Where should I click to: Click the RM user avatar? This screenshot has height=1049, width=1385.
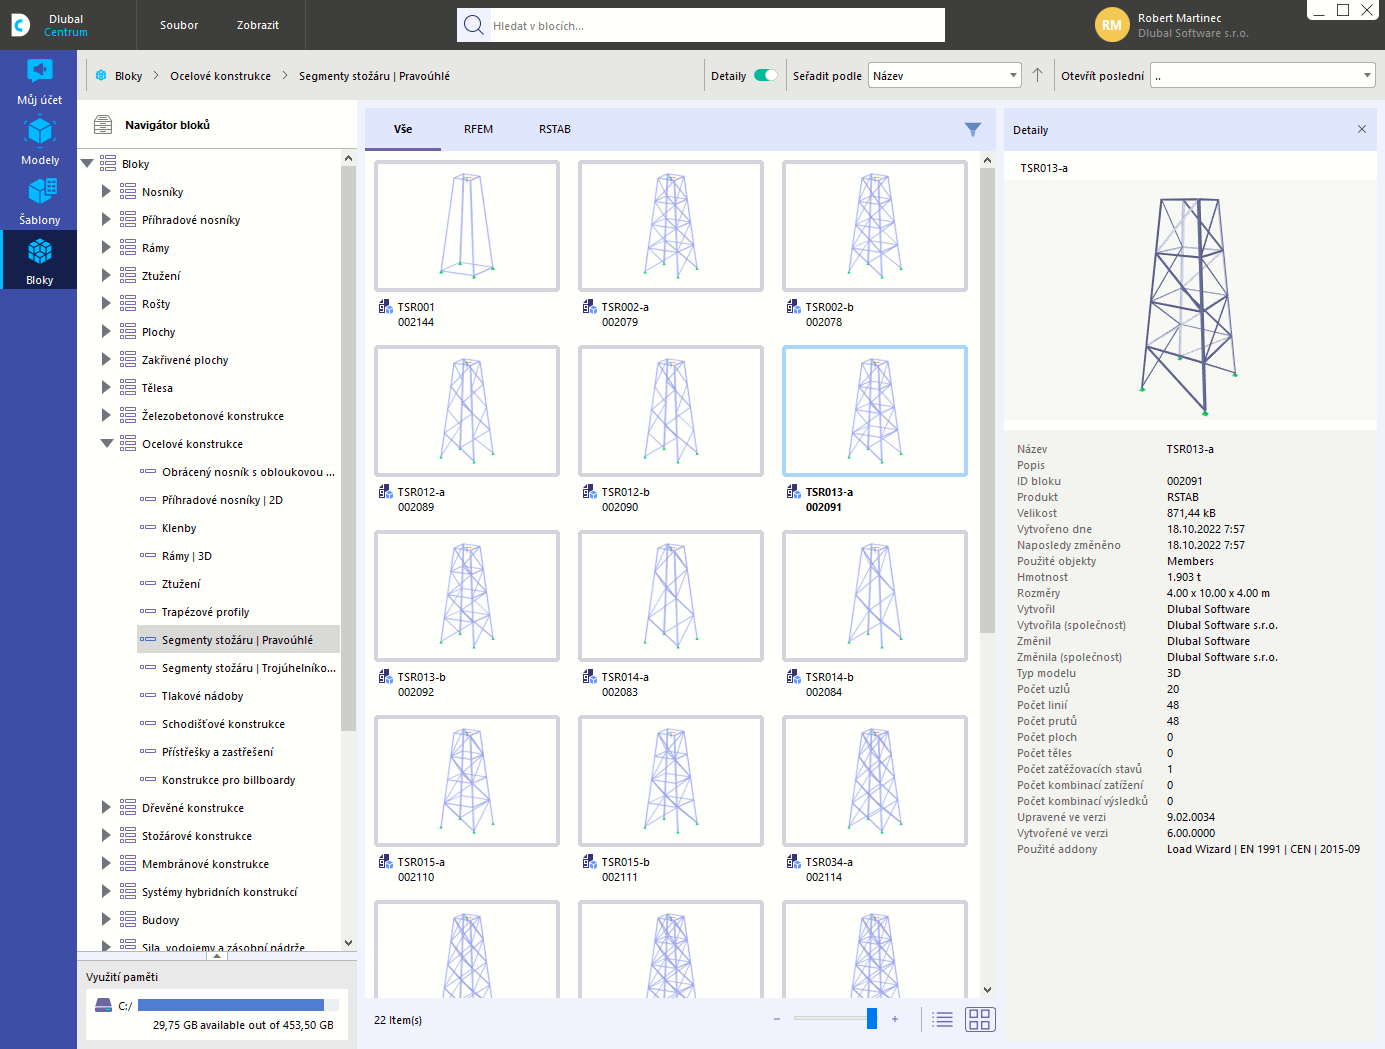[x=1112, y=25]
